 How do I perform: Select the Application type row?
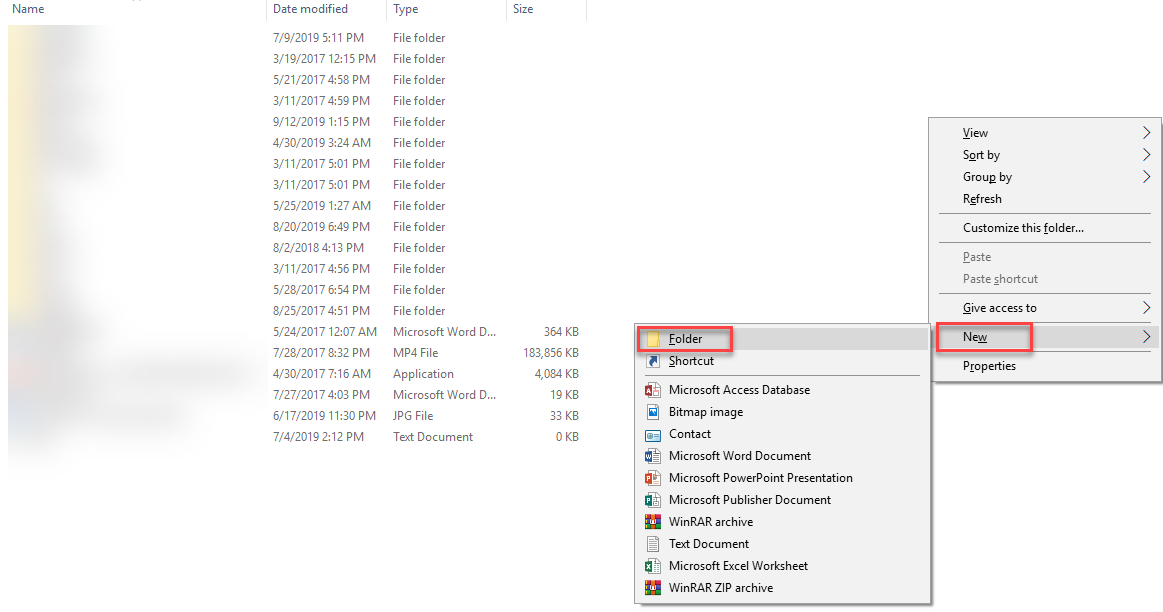(x=297, y=374)
